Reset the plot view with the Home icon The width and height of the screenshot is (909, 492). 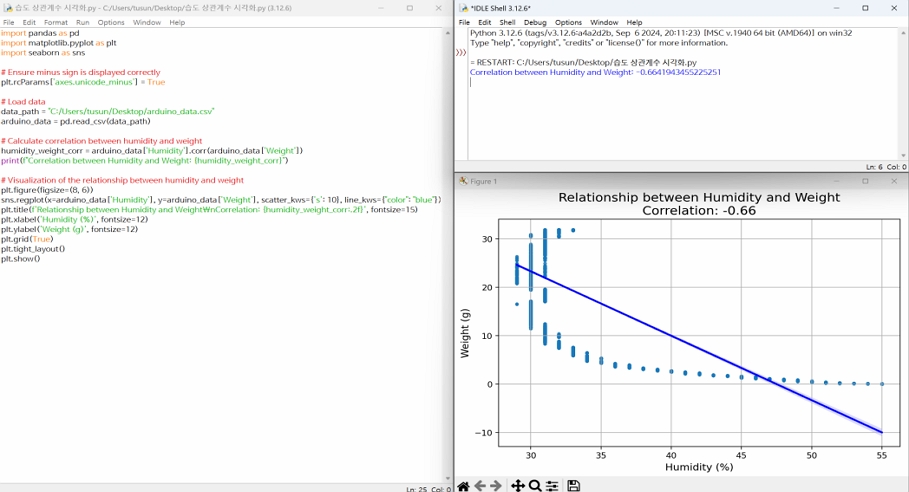463,486
